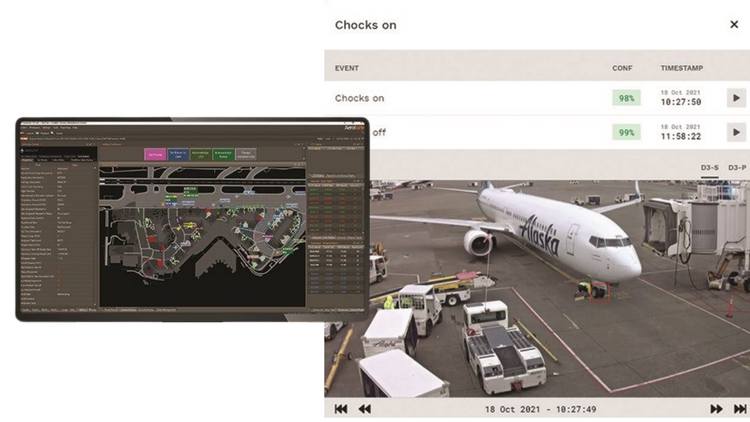Rewind the camera footage

click(x=365, y=409)
